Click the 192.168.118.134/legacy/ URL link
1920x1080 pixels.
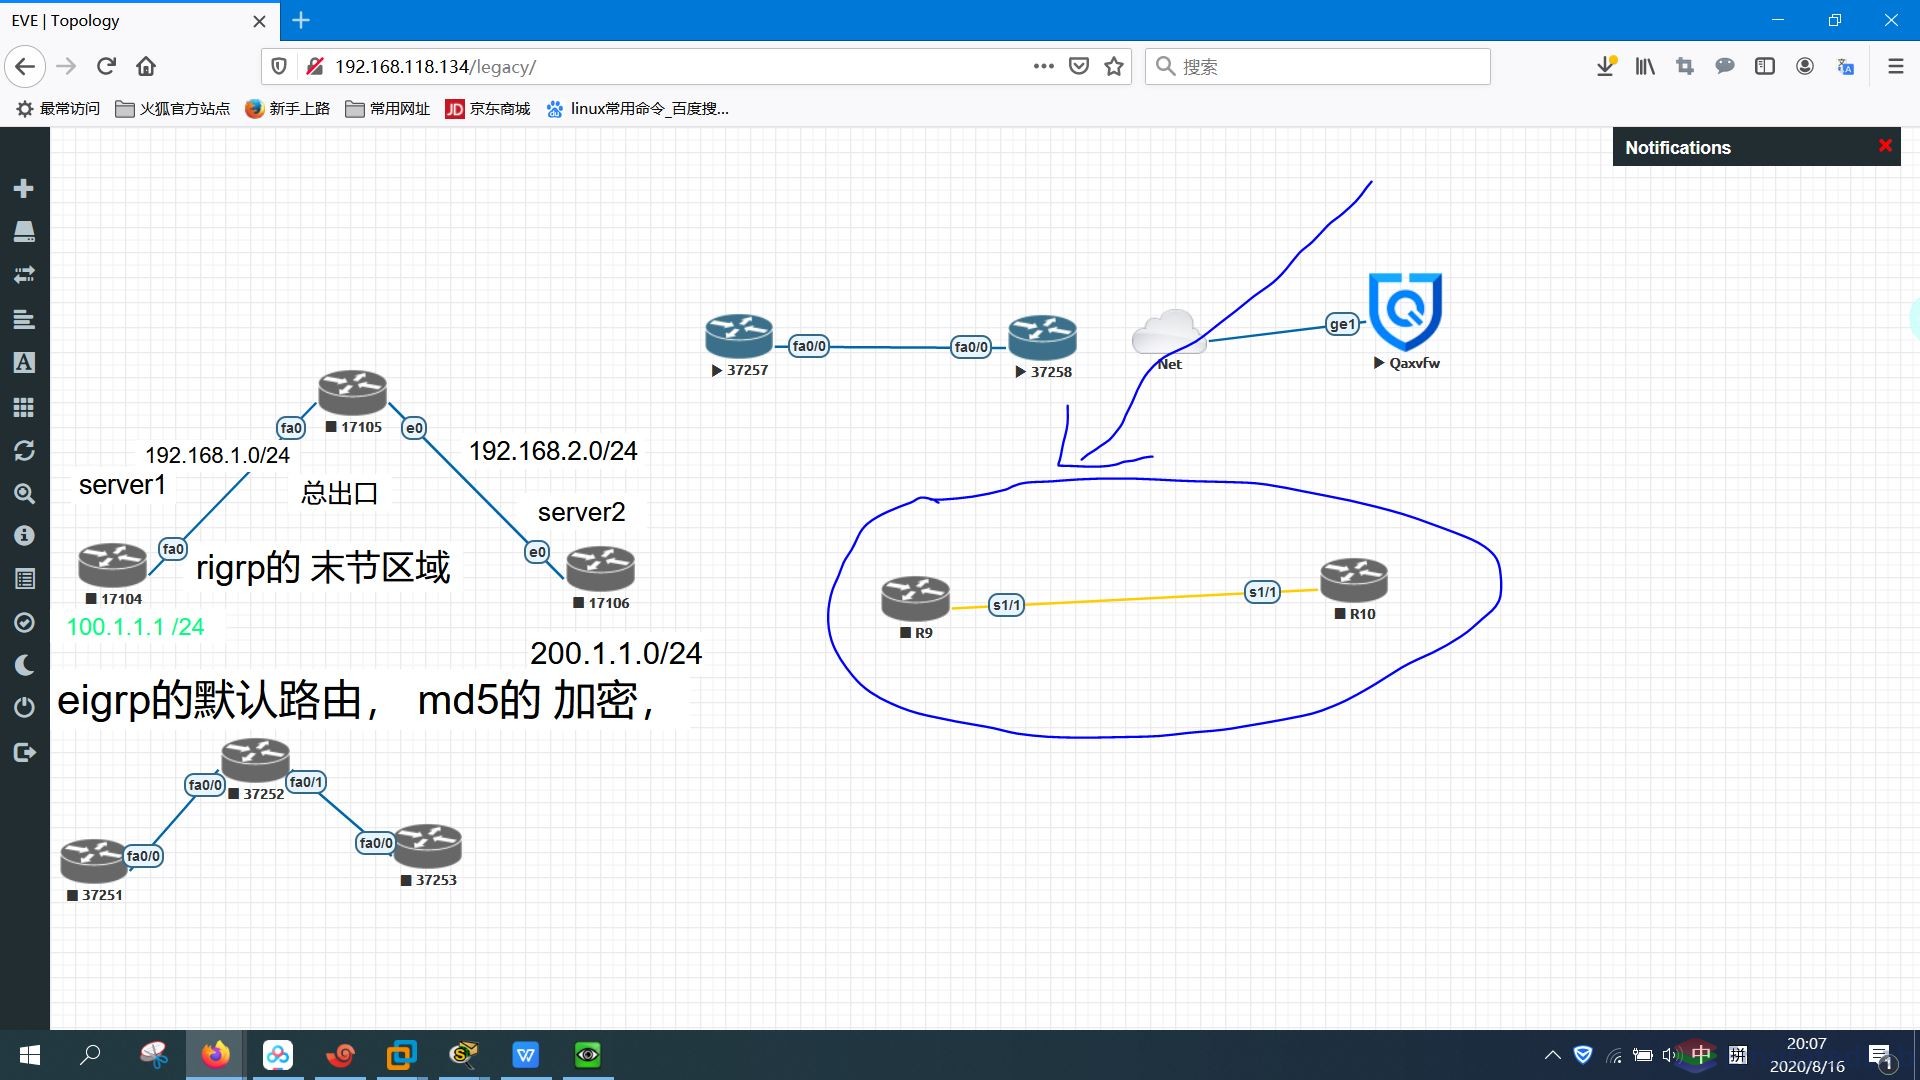point(434,66)
